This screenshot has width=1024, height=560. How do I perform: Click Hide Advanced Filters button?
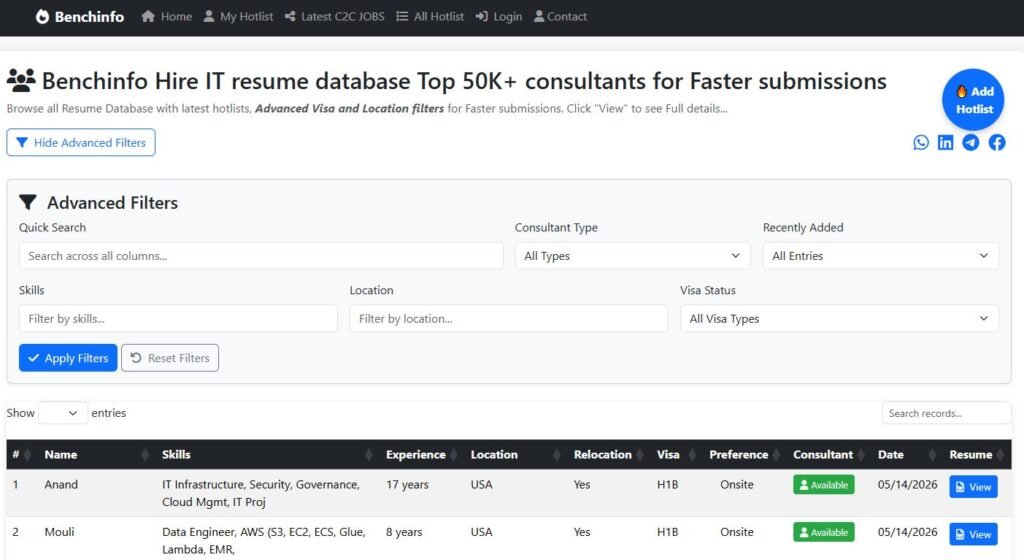(x=81, y=142)
